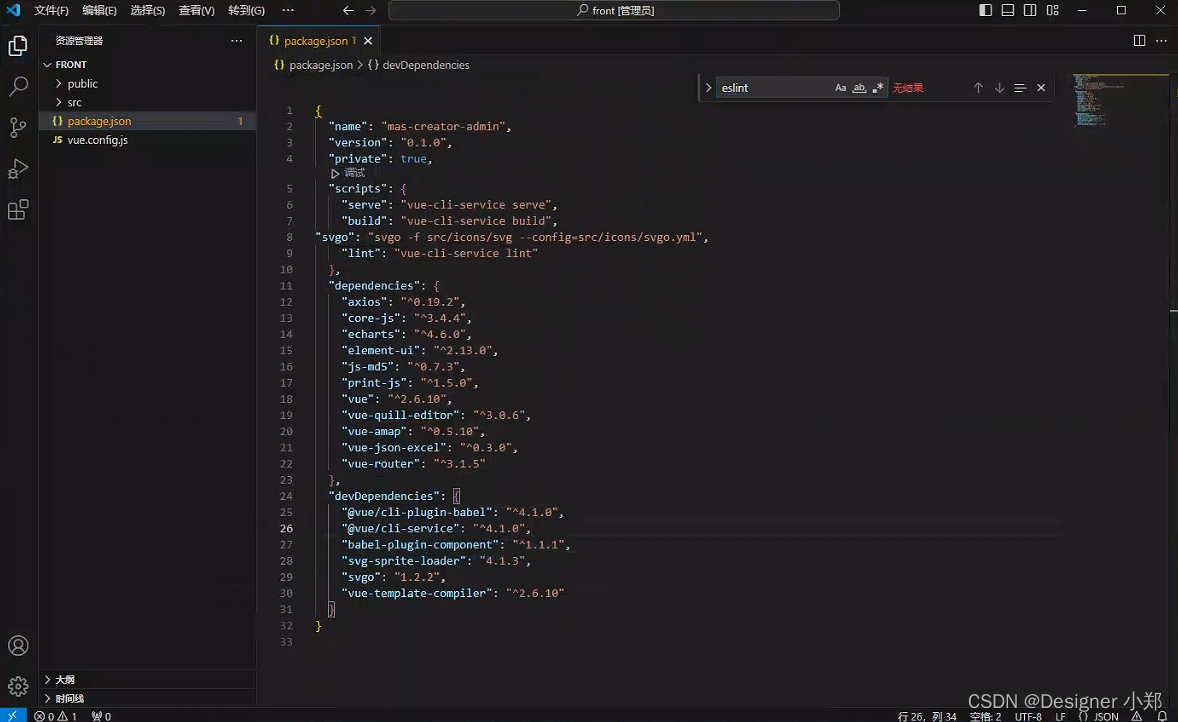
Task: Open the Manage gear settings icon
Action: click(18, 686)
